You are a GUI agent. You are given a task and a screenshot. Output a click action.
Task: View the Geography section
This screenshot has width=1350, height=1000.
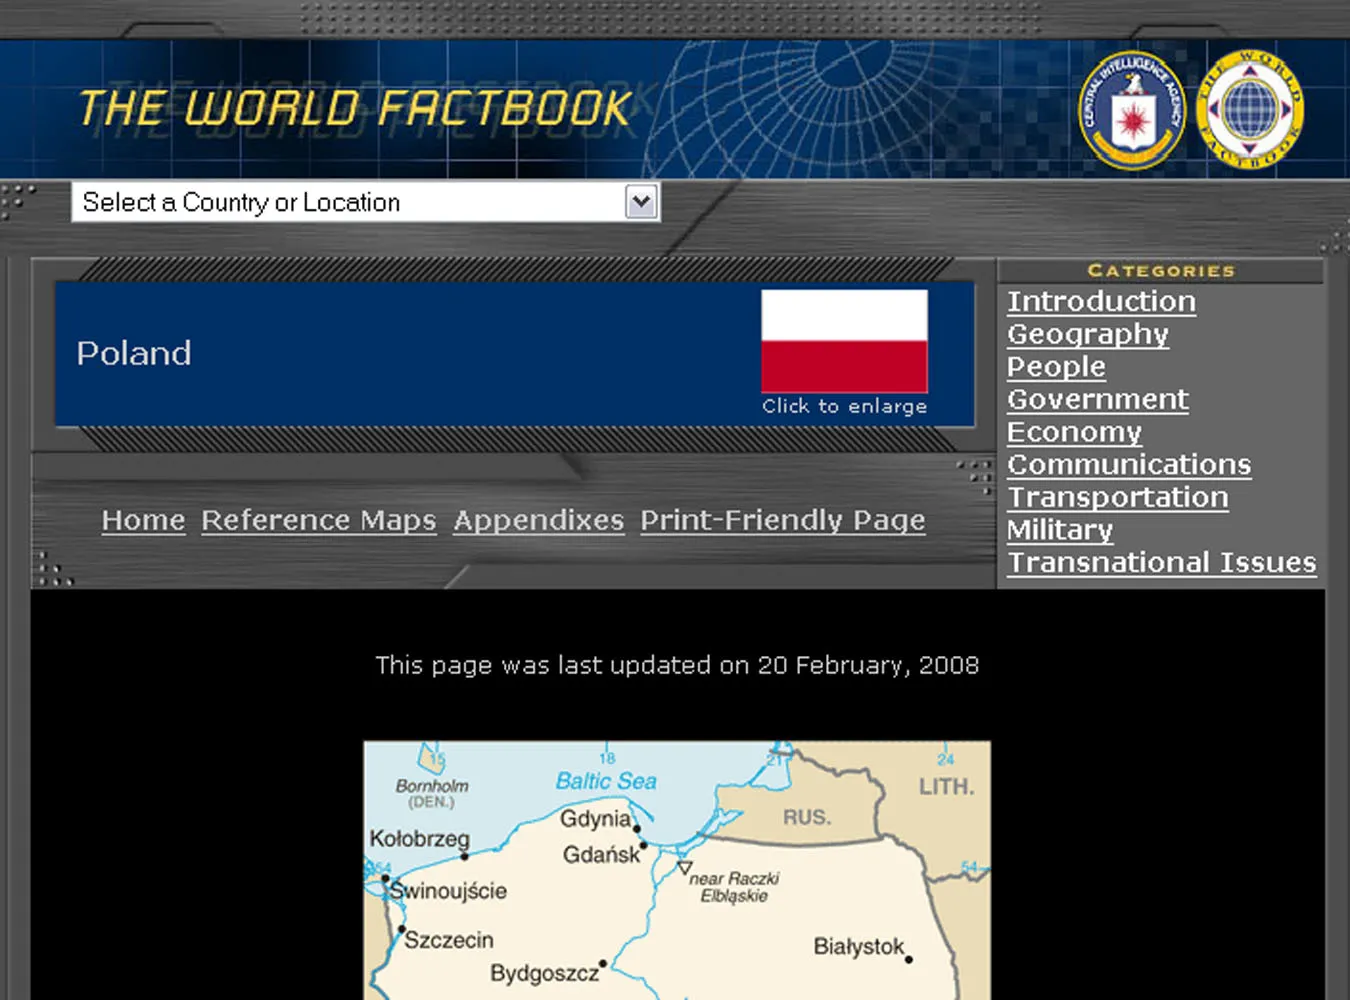click(1087, 334)
